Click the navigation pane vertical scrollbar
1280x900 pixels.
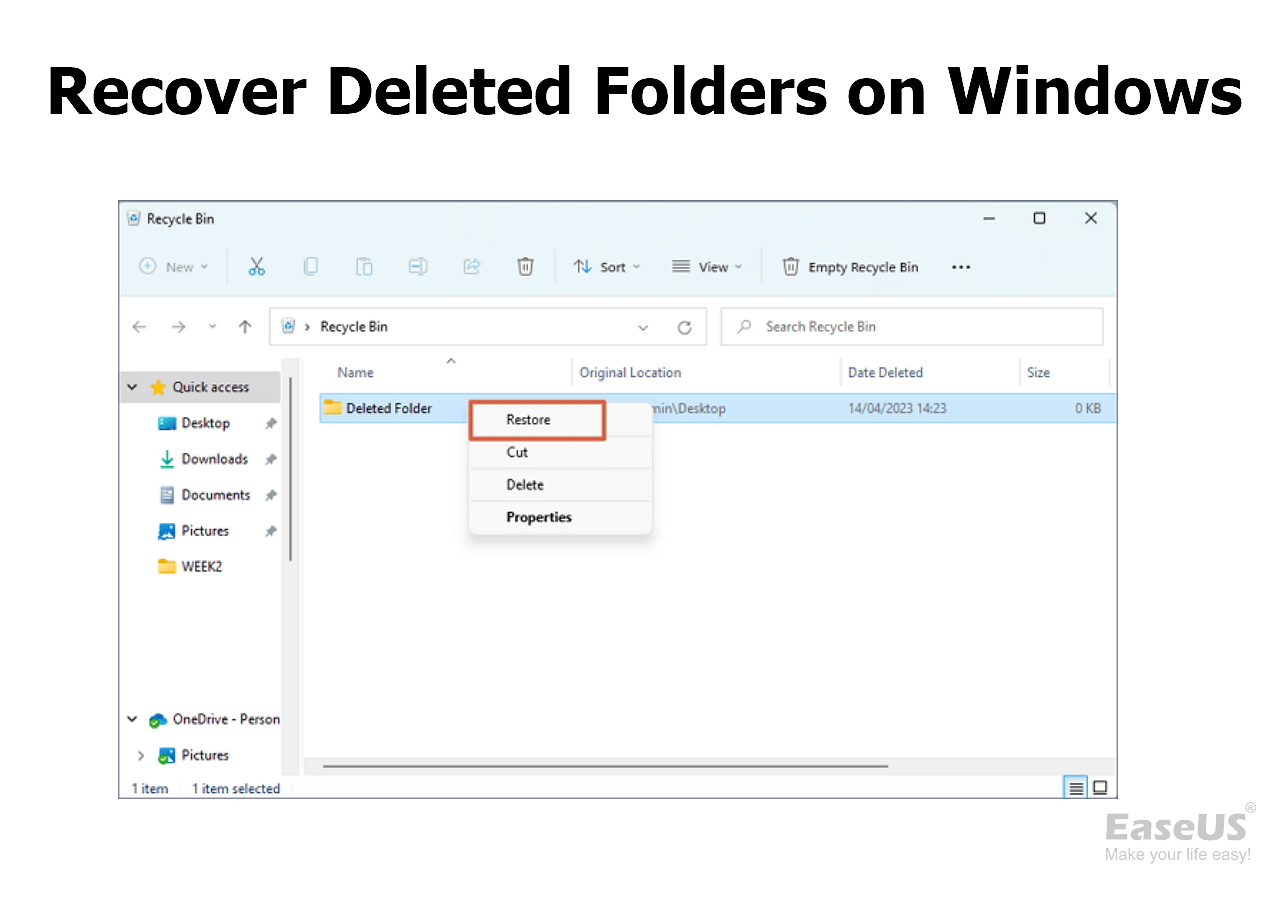click(290, 468)
